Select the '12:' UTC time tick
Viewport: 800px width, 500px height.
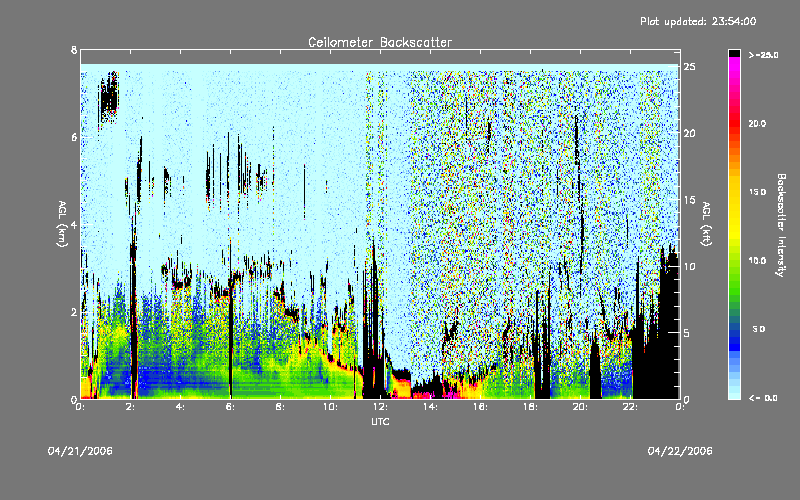pos(380,407)
